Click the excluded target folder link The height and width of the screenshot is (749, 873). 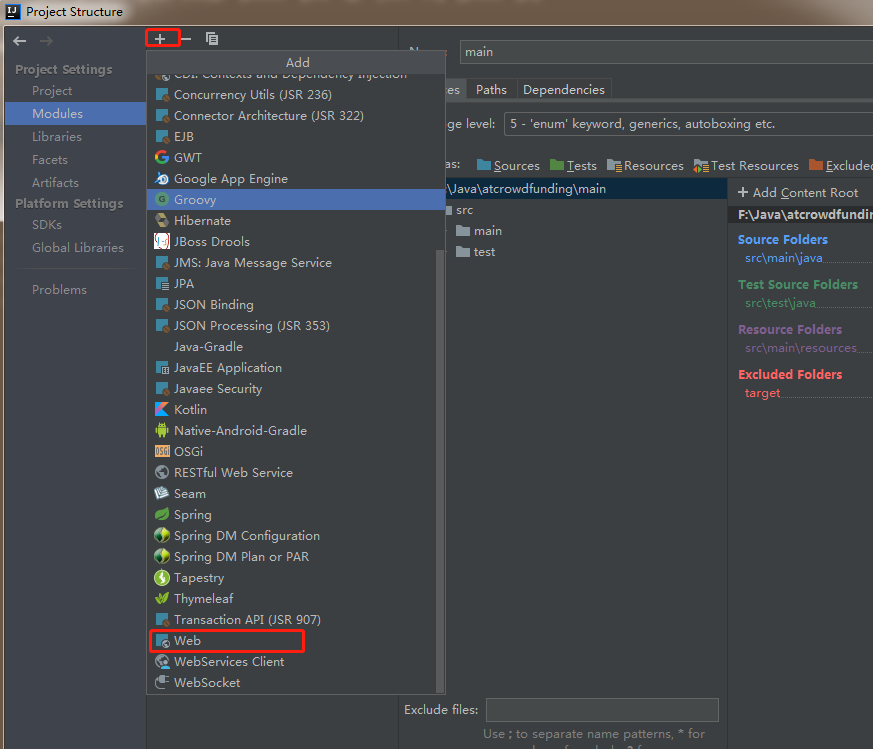coord(762,393)
